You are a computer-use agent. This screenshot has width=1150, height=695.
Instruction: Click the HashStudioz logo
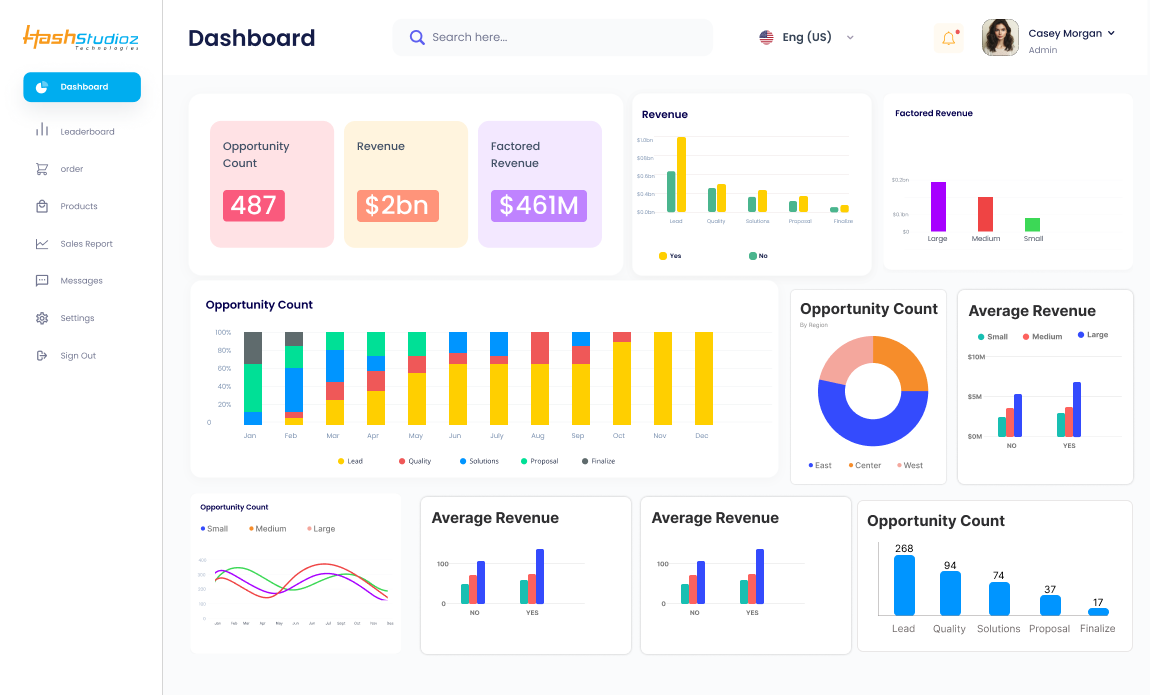[78, 37]
